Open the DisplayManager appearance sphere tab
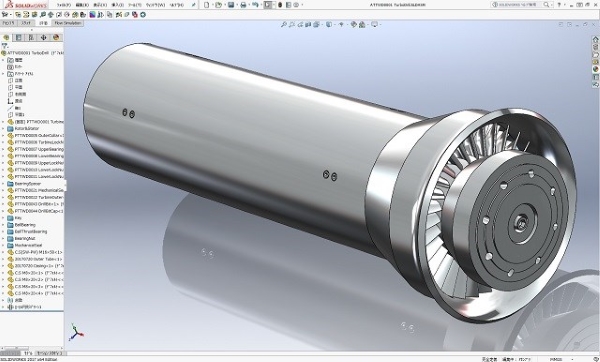 [56, 38]
